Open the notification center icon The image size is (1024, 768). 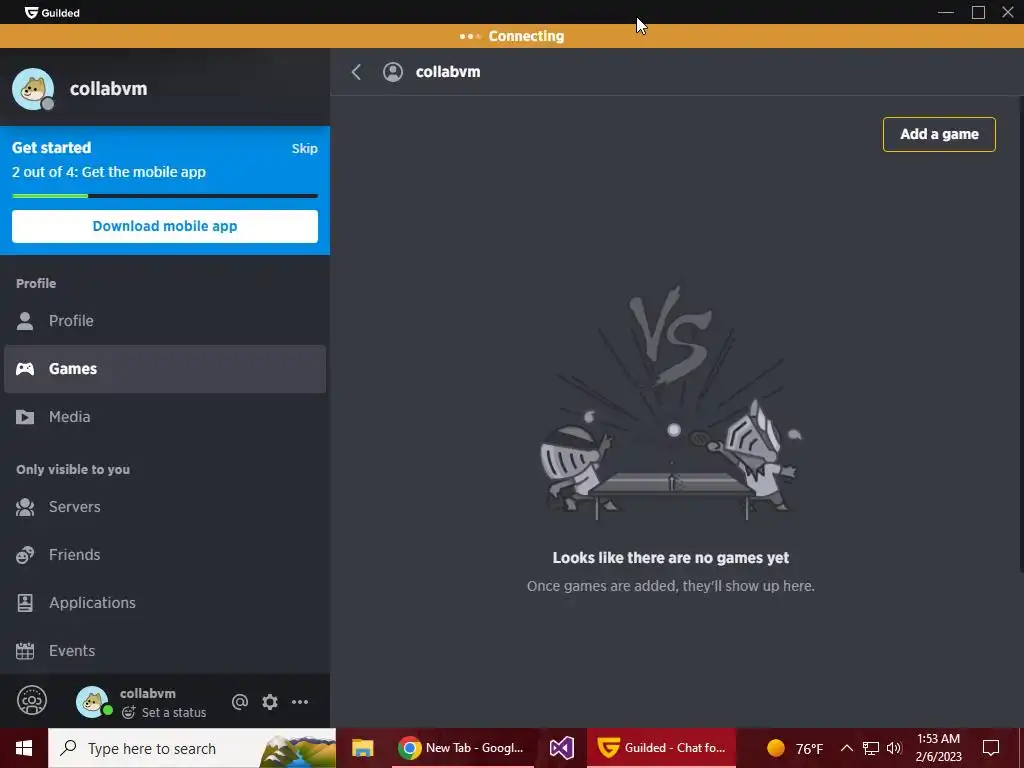[x=991, y=748]
